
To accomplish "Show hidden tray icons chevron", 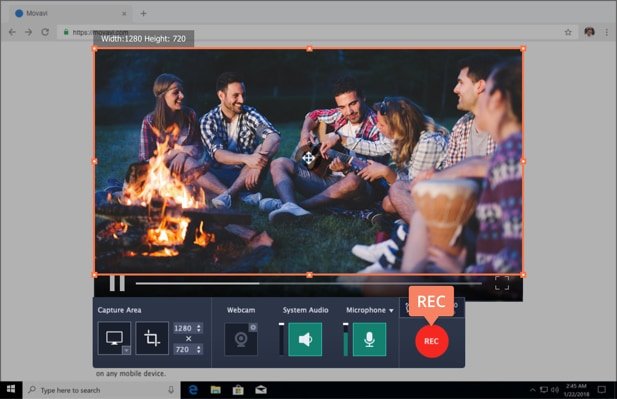I will tap(532, 390).
